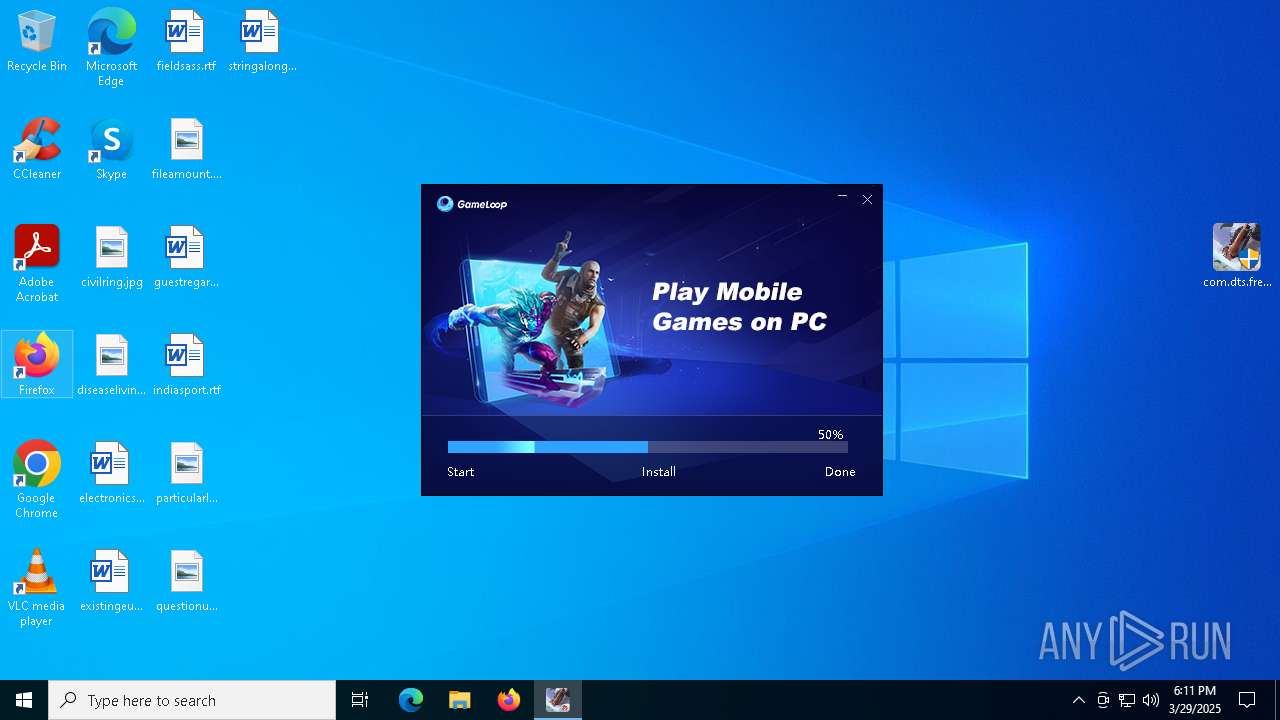Screen dimensions: 1280x720
Task: Open the Action Center notifications
Action: tap(1247, 700)
